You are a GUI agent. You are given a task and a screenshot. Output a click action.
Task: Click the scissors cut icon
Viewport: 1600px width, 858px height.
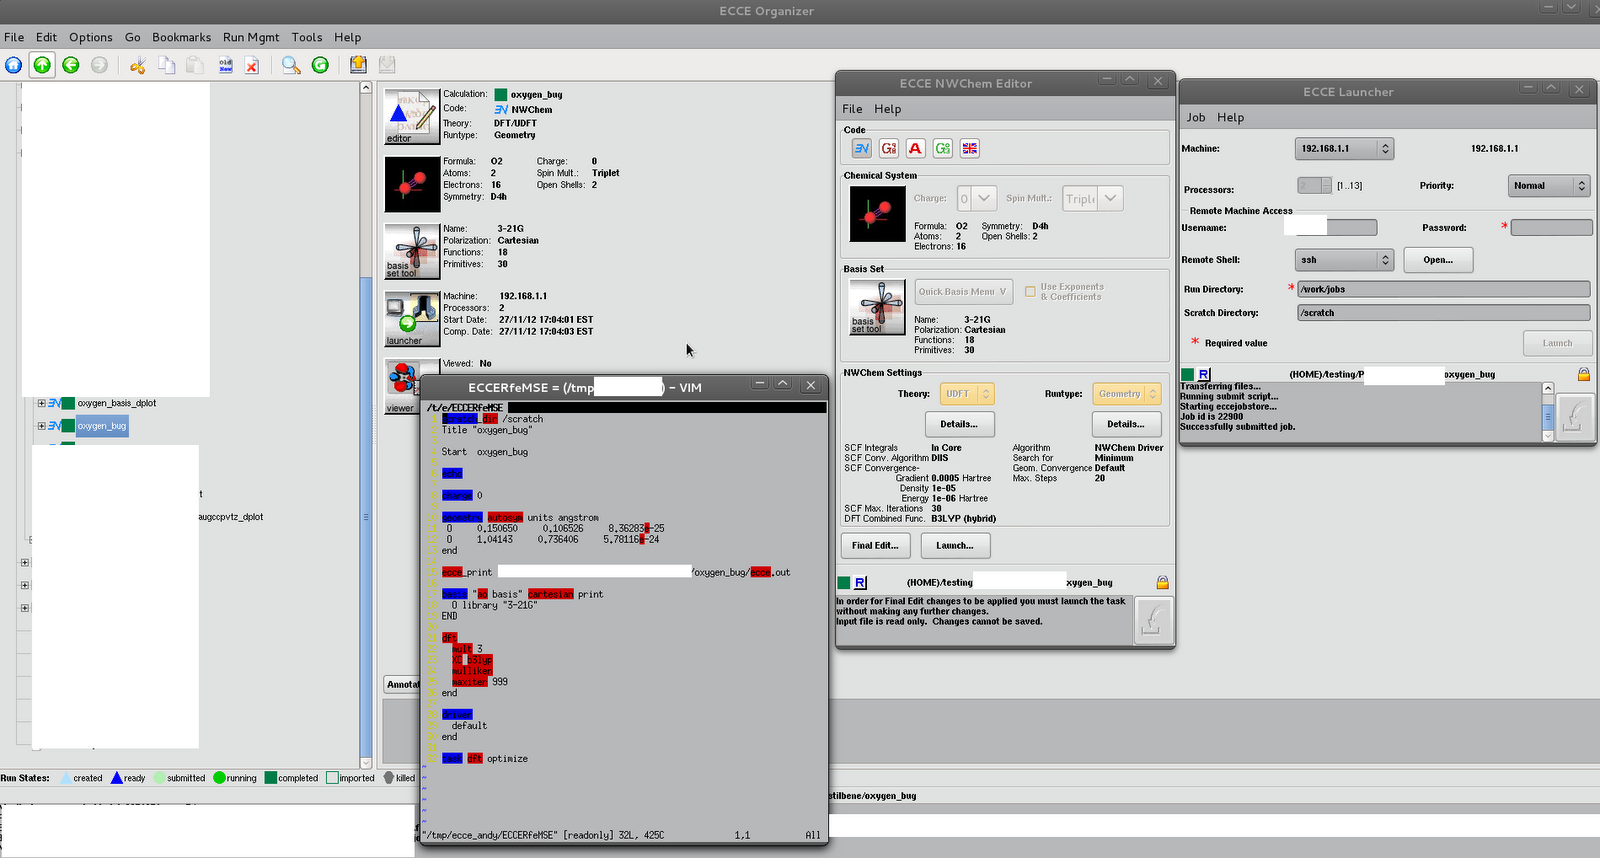pyautogui.click(x=138, y=65)
